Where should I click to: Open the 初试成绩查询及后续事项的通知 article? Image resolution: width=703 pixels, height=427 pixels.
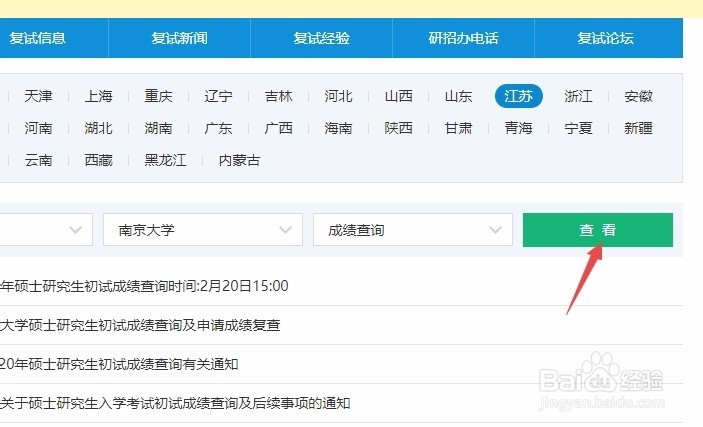click(x=175, y=403)
